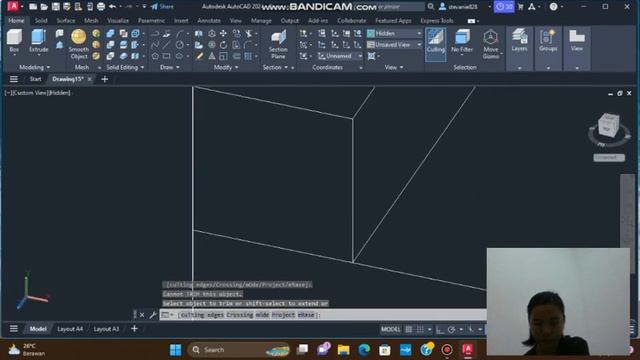Viewport: 640px width, 360px height.
Task: Click the Open file icon in quick access toolbar
Action: pos(44,7)
